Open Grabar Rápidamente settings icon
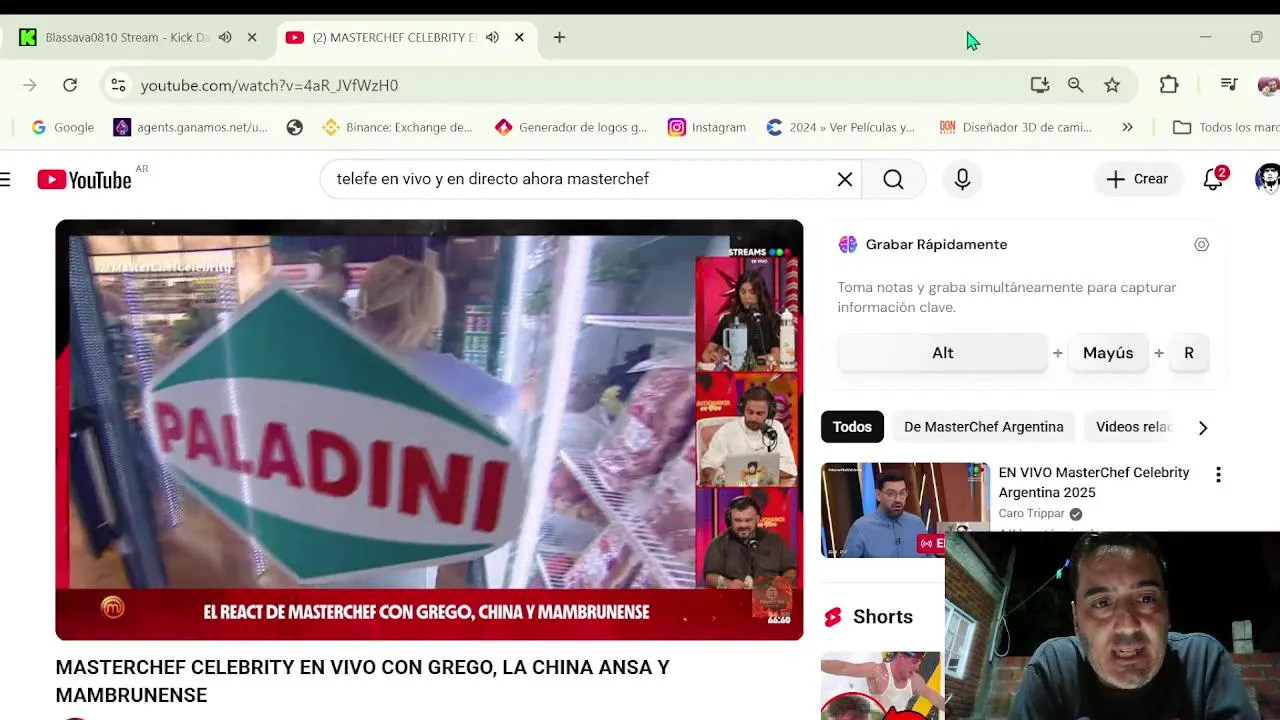The height and width of the screenshot is (720, 1280). [x=1201, y=244]
